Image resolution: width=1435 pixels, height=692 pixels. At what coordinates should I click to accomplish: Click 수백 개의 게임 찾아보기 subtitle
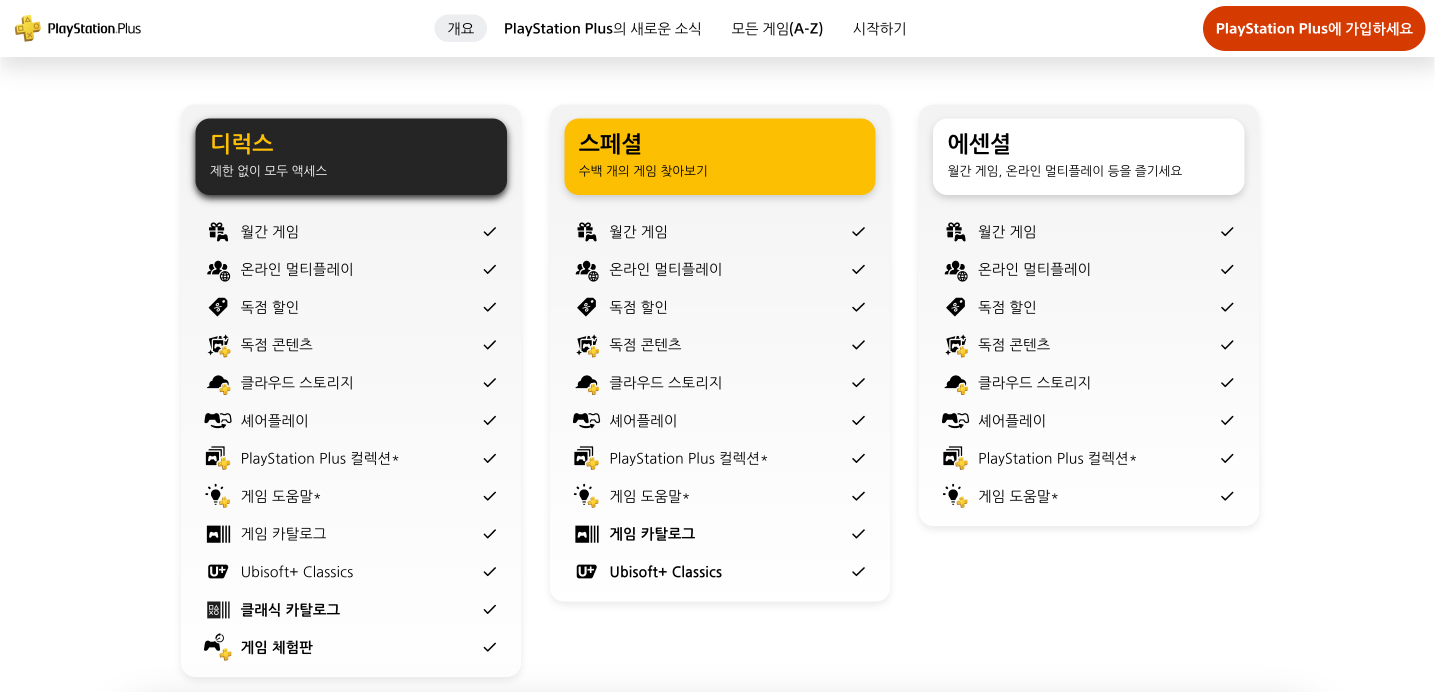(643, 171)
